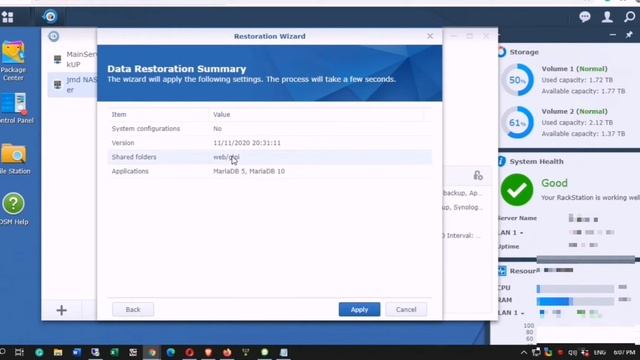Screen dimensions: 640x360
Task: Cancel the Restoration Wizard
Action: [406, 309]
